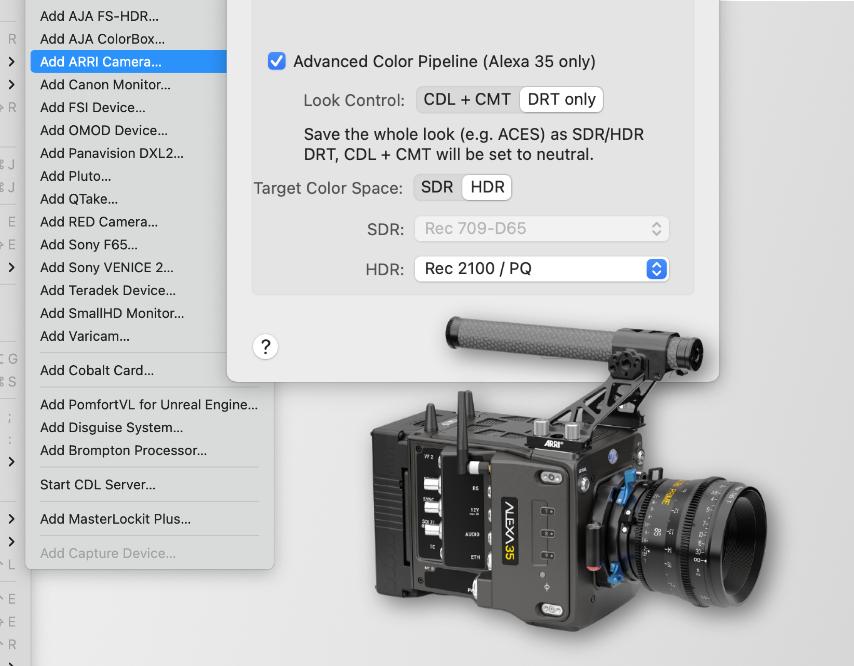Image resolution: width=854 pixels, height=666 pixels.
Task: Click the highlighted Add ARRI Camera entry
Action: [129, 62]
